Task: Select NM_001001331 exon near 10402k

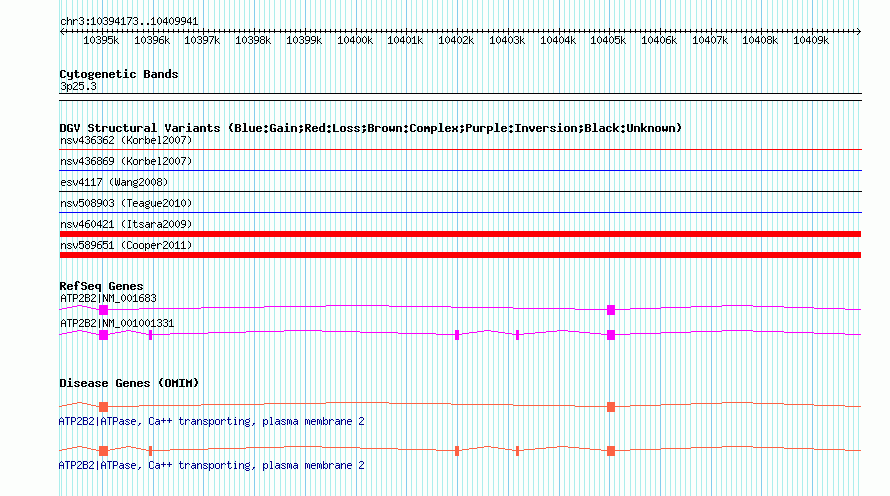Action: pos(457,335)
